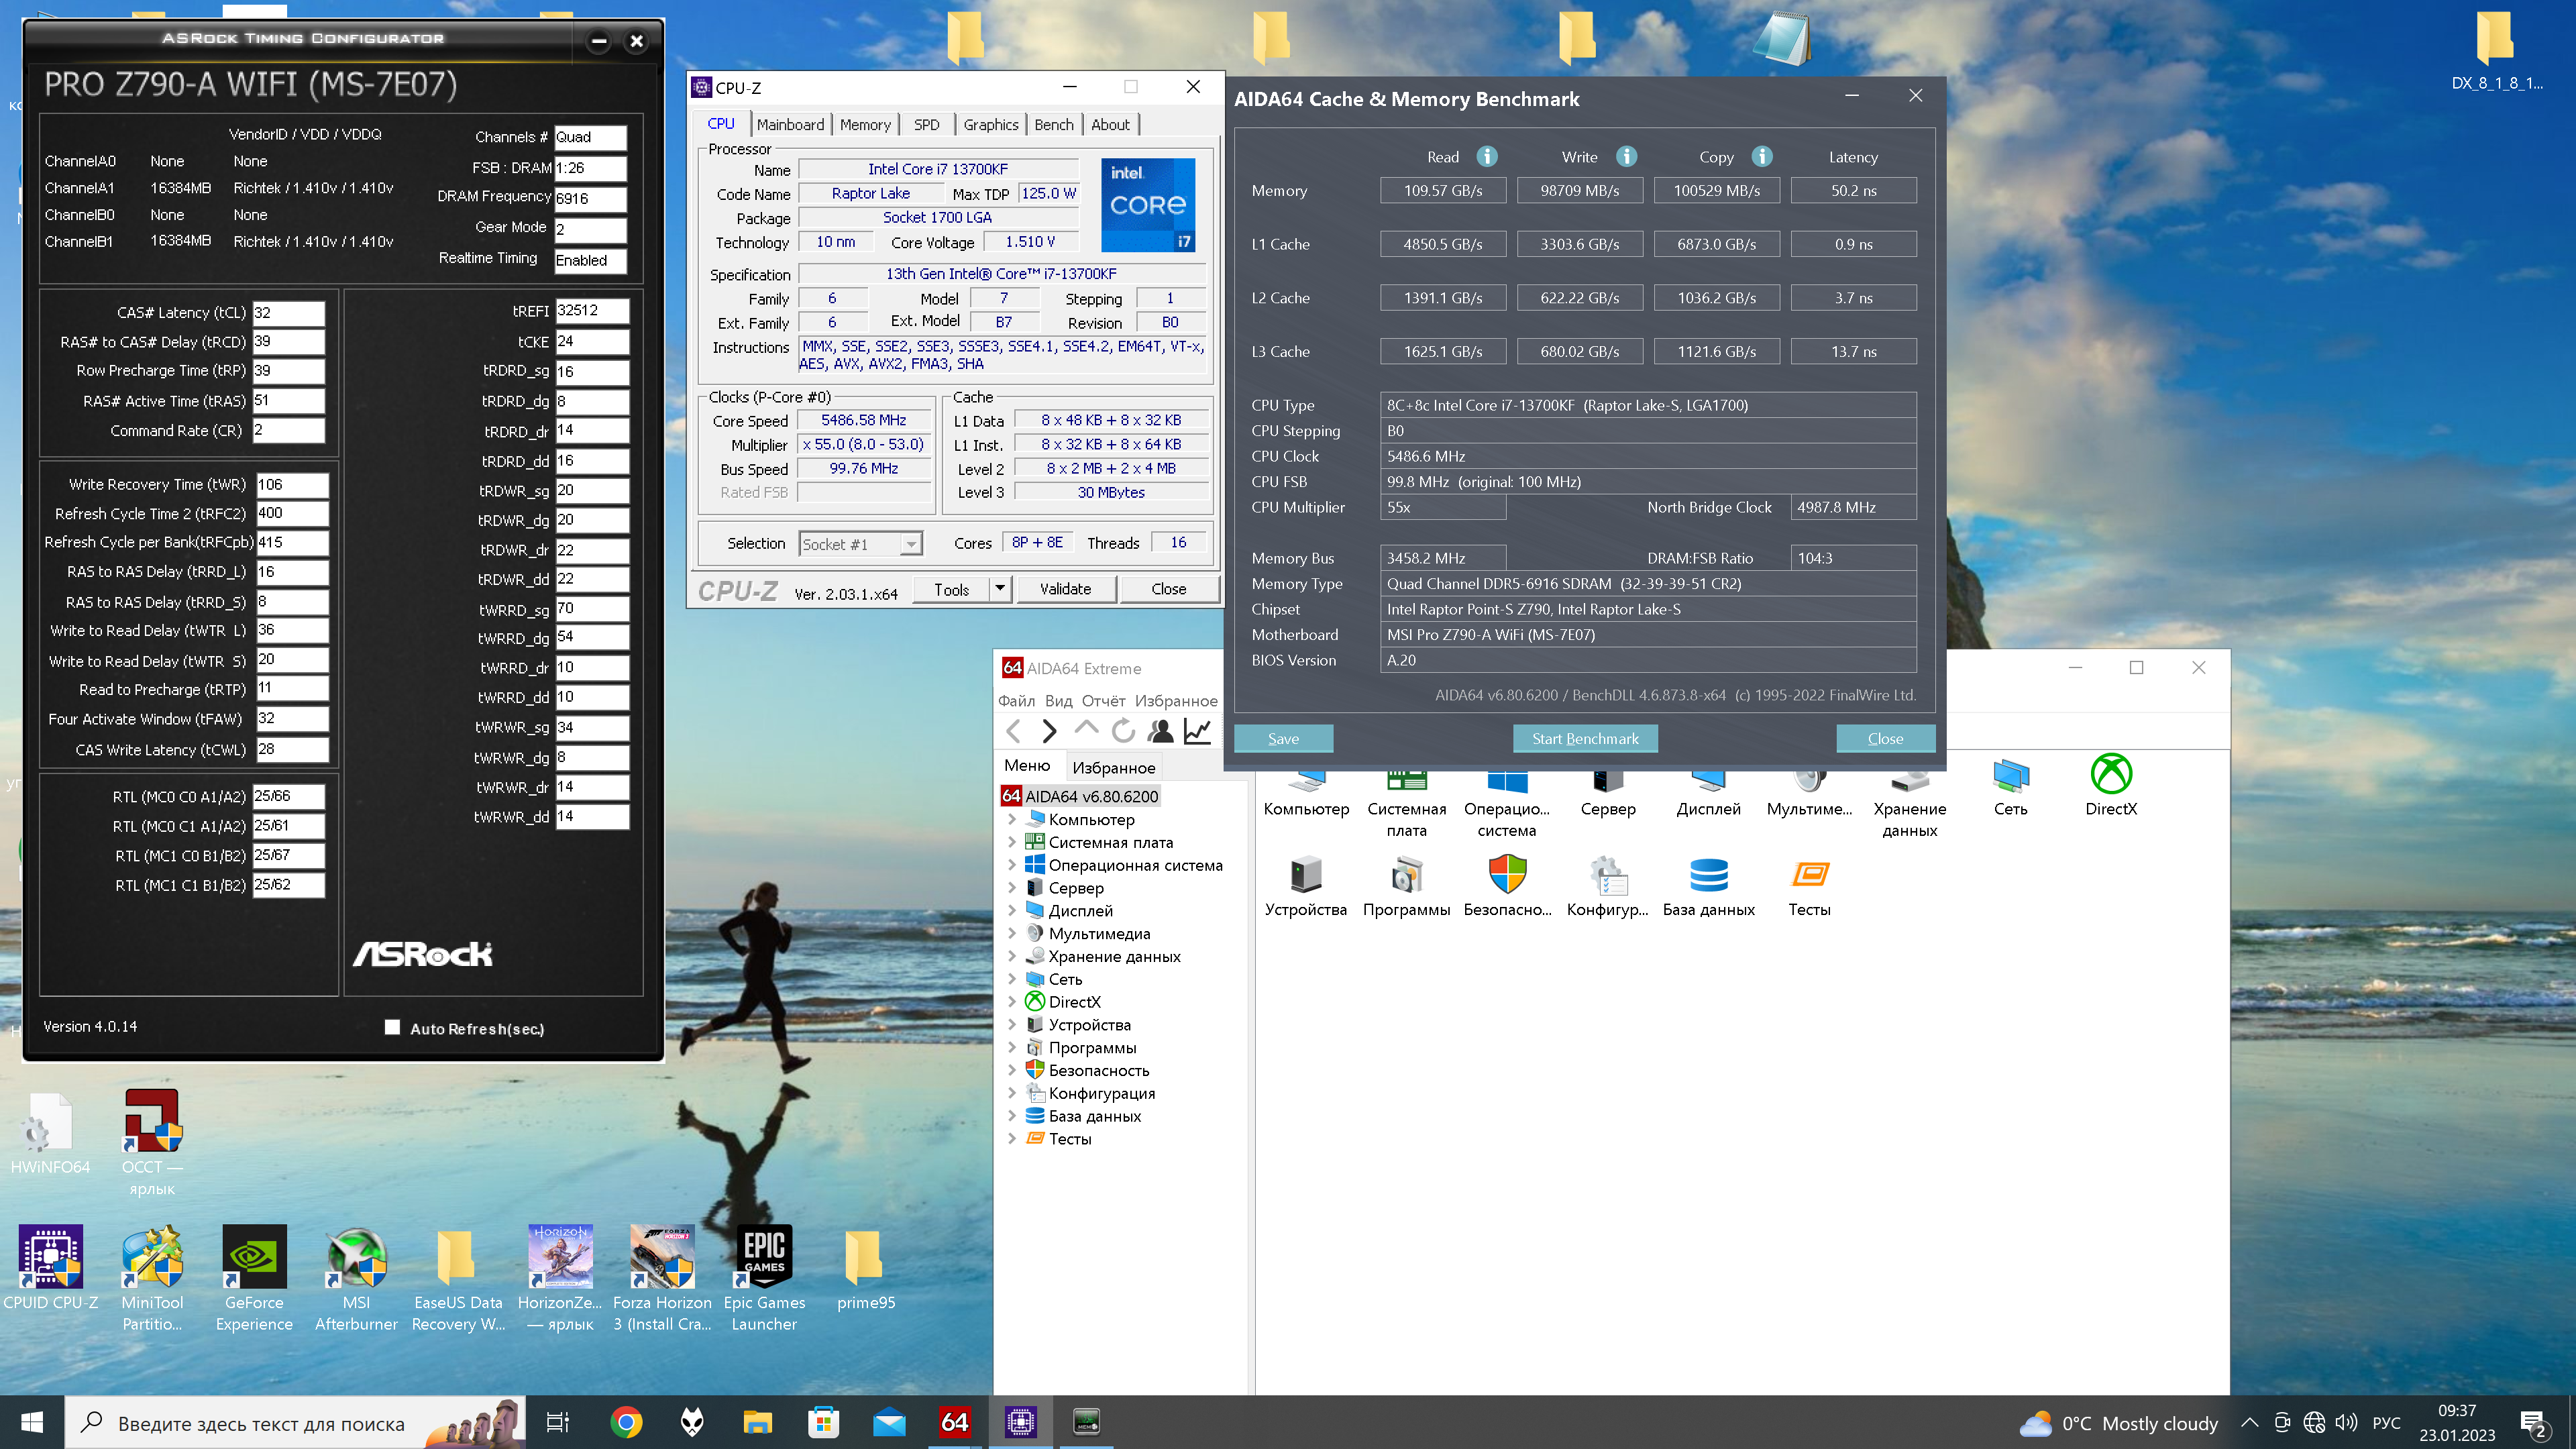Open the Отчёт menu in AIDA64
The height and width of the screenshot is (1449, 2576).
pyautogui.click(x=1103, y=700)
